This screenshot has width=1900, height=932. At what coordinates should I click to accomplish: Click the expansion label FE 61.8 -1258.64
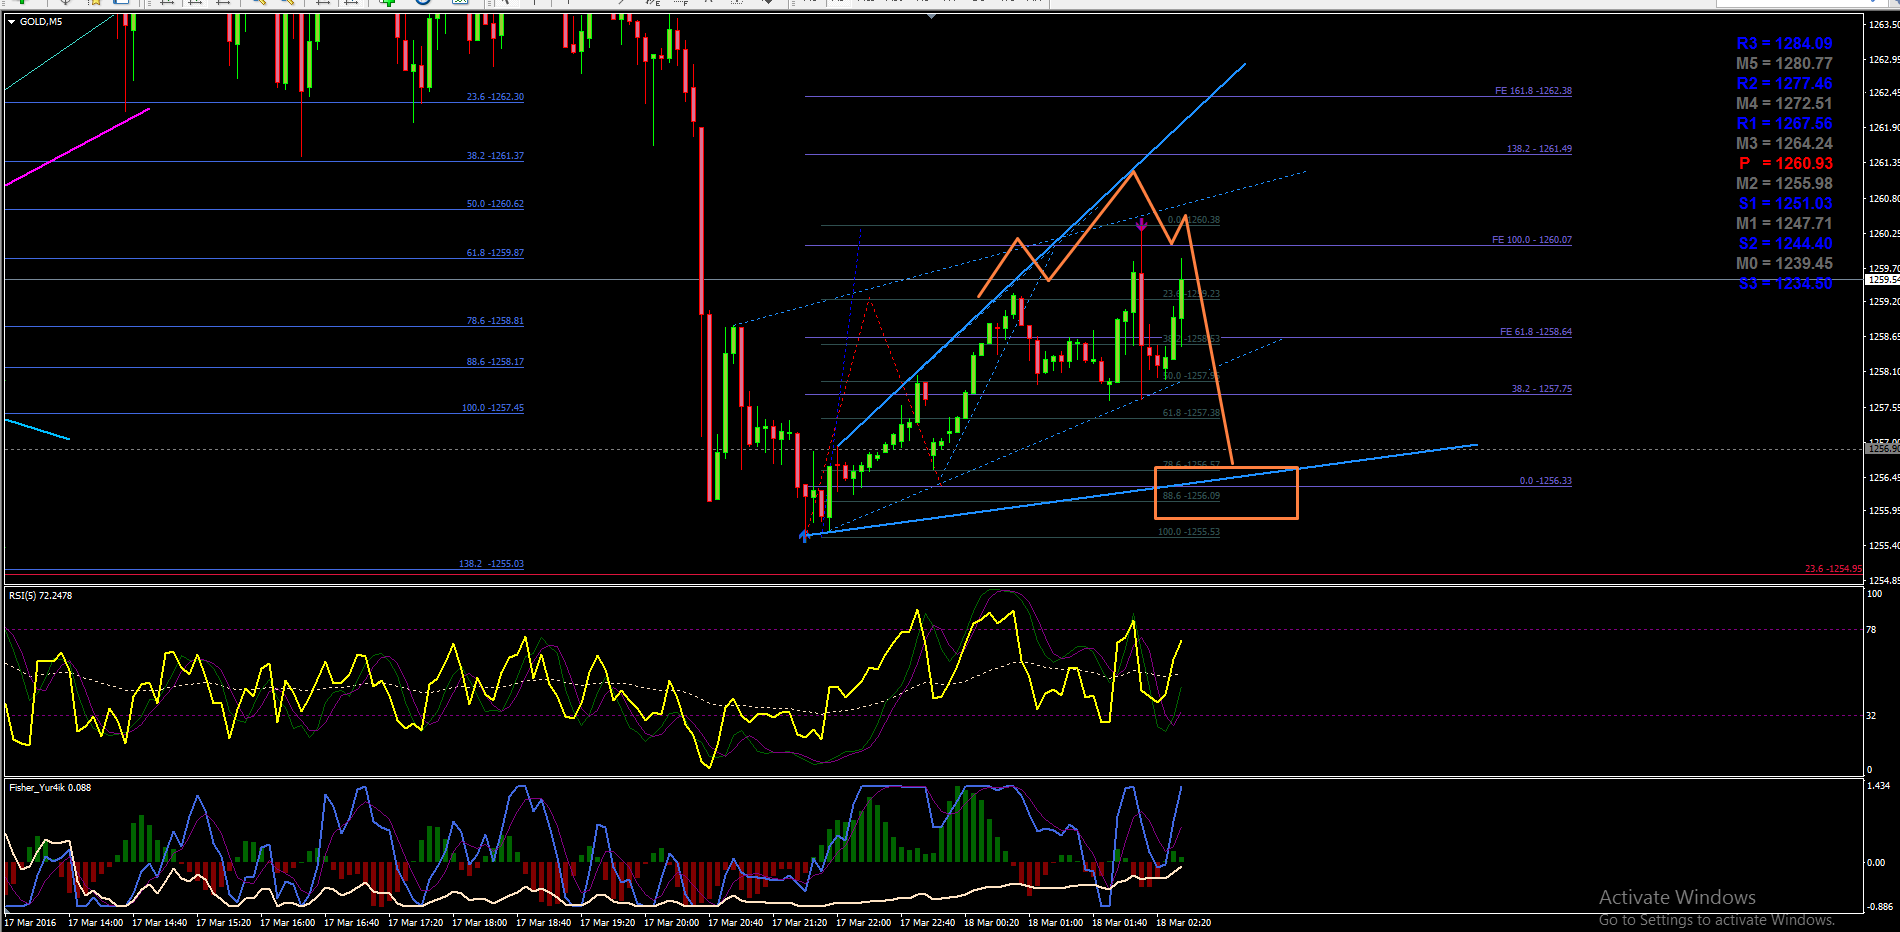tap(1536, 332)
